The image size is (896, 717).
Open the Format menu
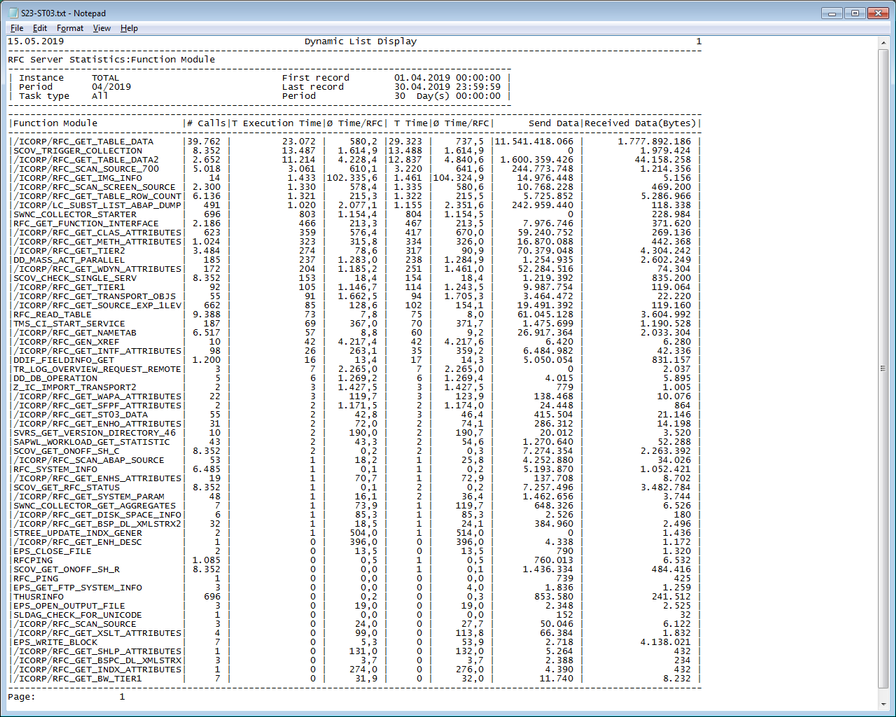[x=73, y=30]
